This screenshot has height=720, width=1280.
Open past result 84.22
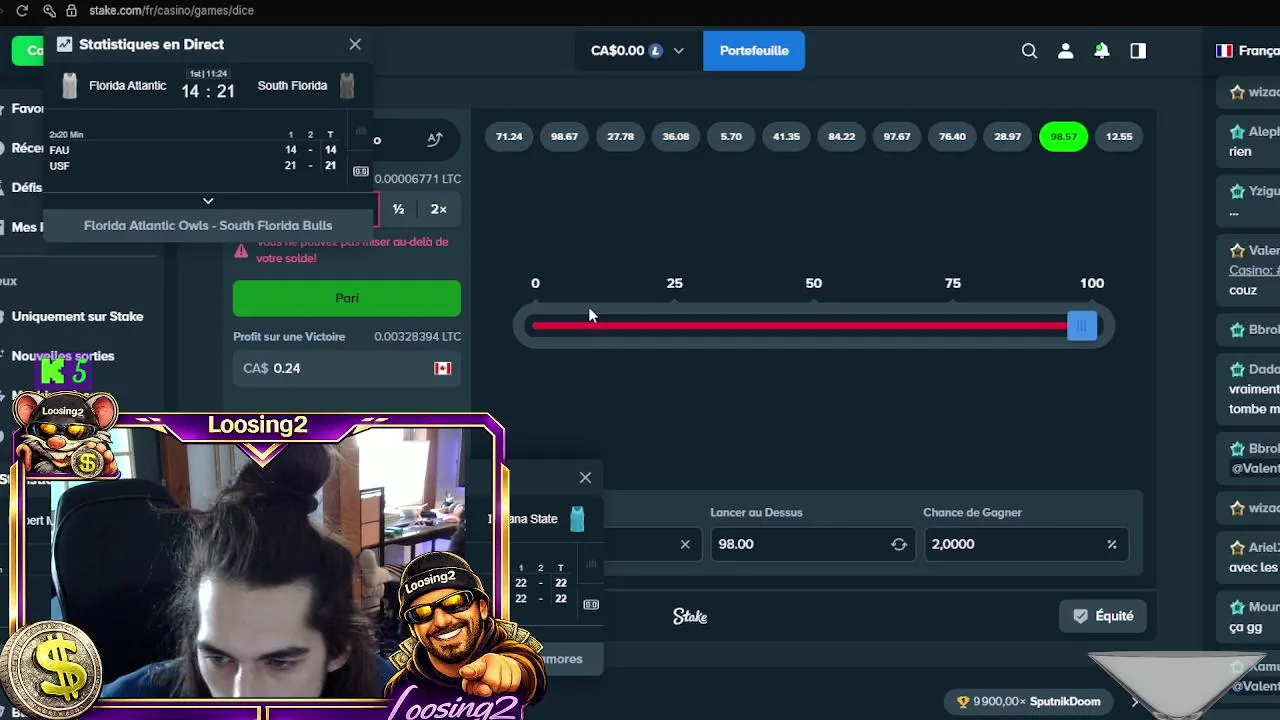pyautogui.click(x=842, y=136)
